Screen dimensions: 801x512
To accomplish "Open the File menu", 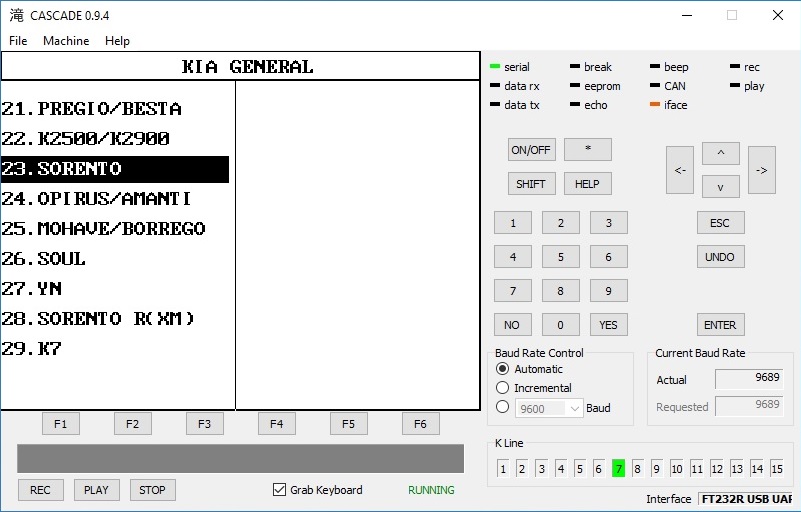I will click(18, 41).
